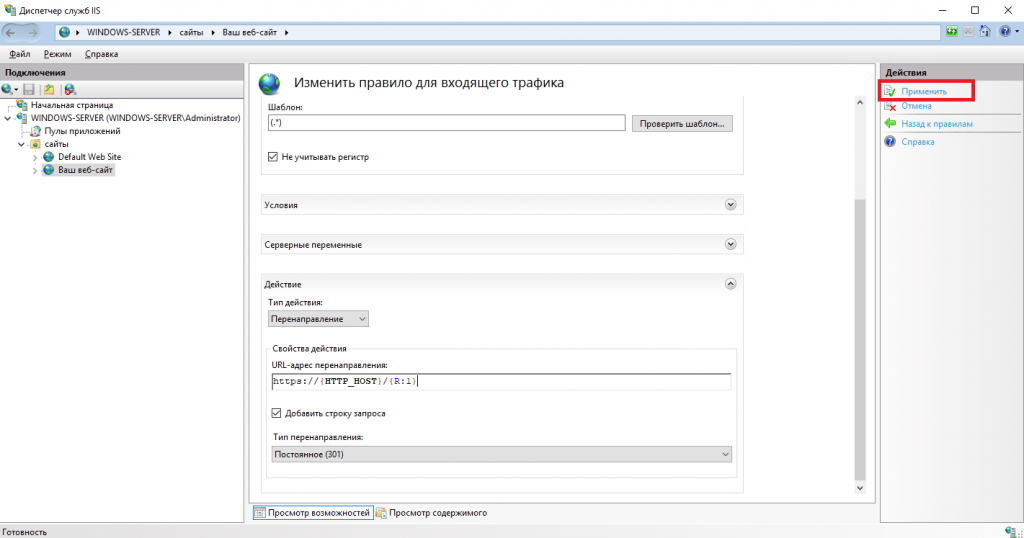Expand the Серверные переменные section
1024x538 pixels.
(730, 244)
